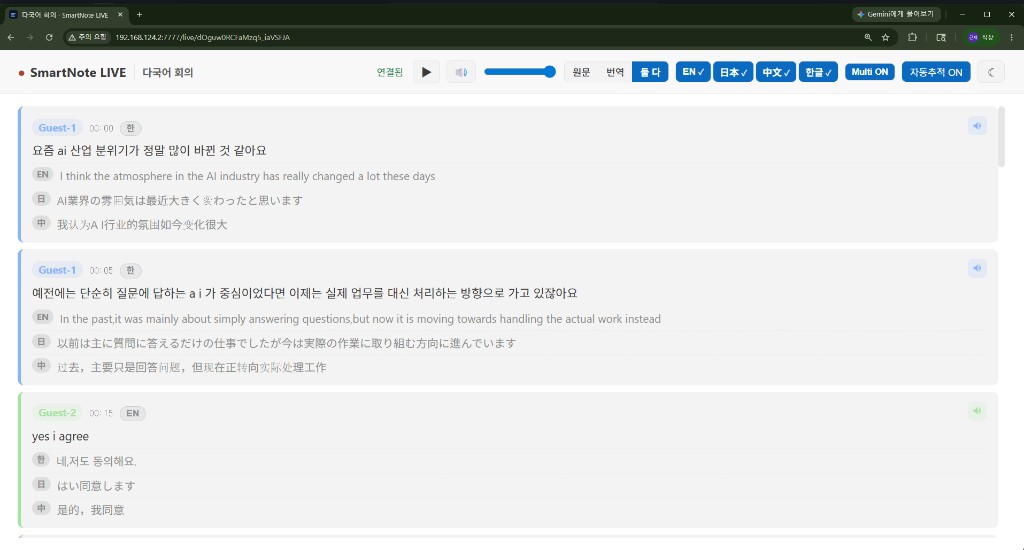Click the page vertical scrollbar
Viewport: 1024px width, 550px height.
(1001, 137)
